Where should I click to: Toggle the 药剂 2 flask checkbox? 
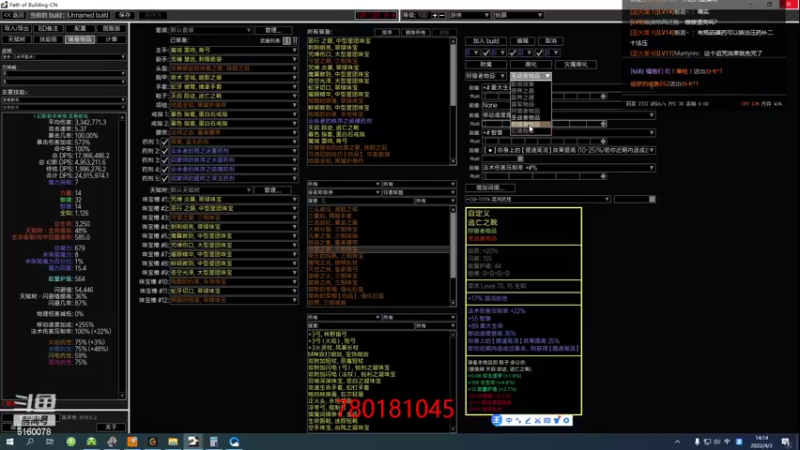pos(164,151)
